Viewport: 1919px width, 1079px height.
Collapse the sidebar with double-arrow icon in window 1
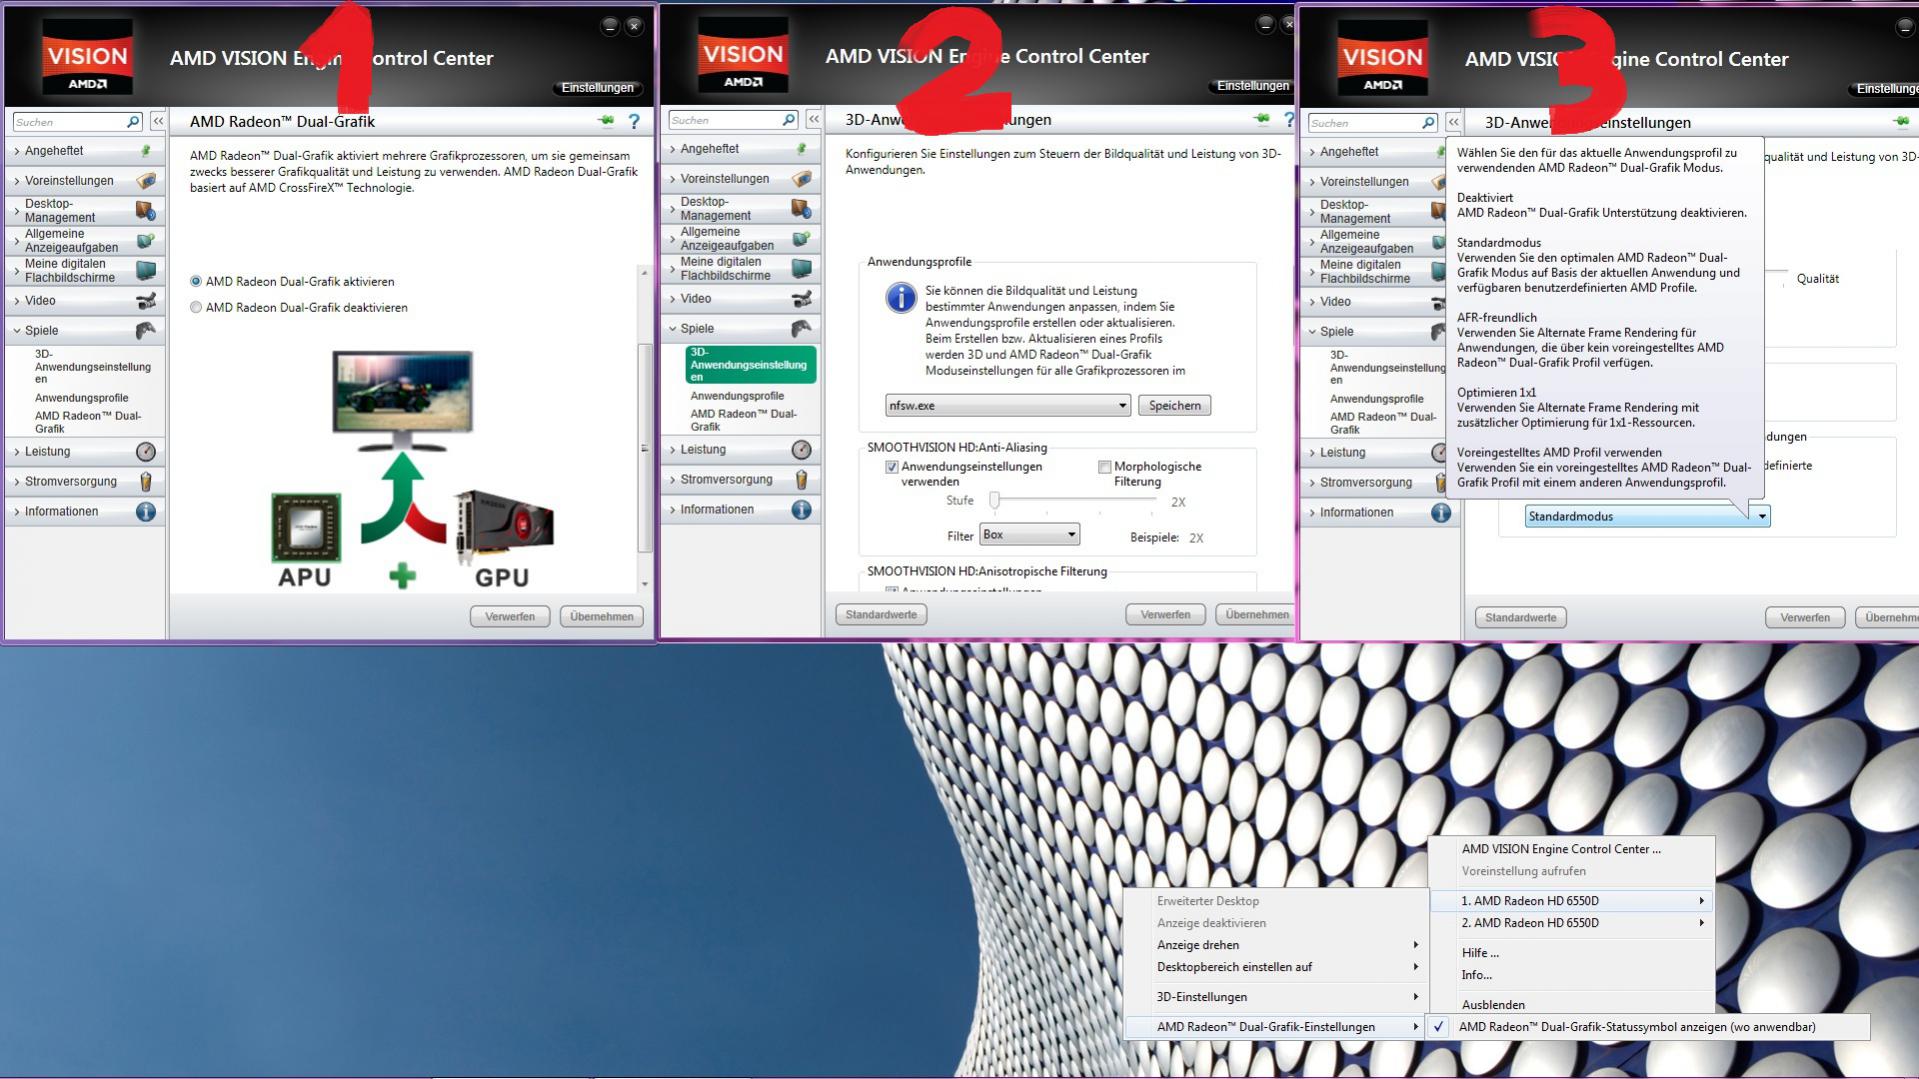[158, 121]
